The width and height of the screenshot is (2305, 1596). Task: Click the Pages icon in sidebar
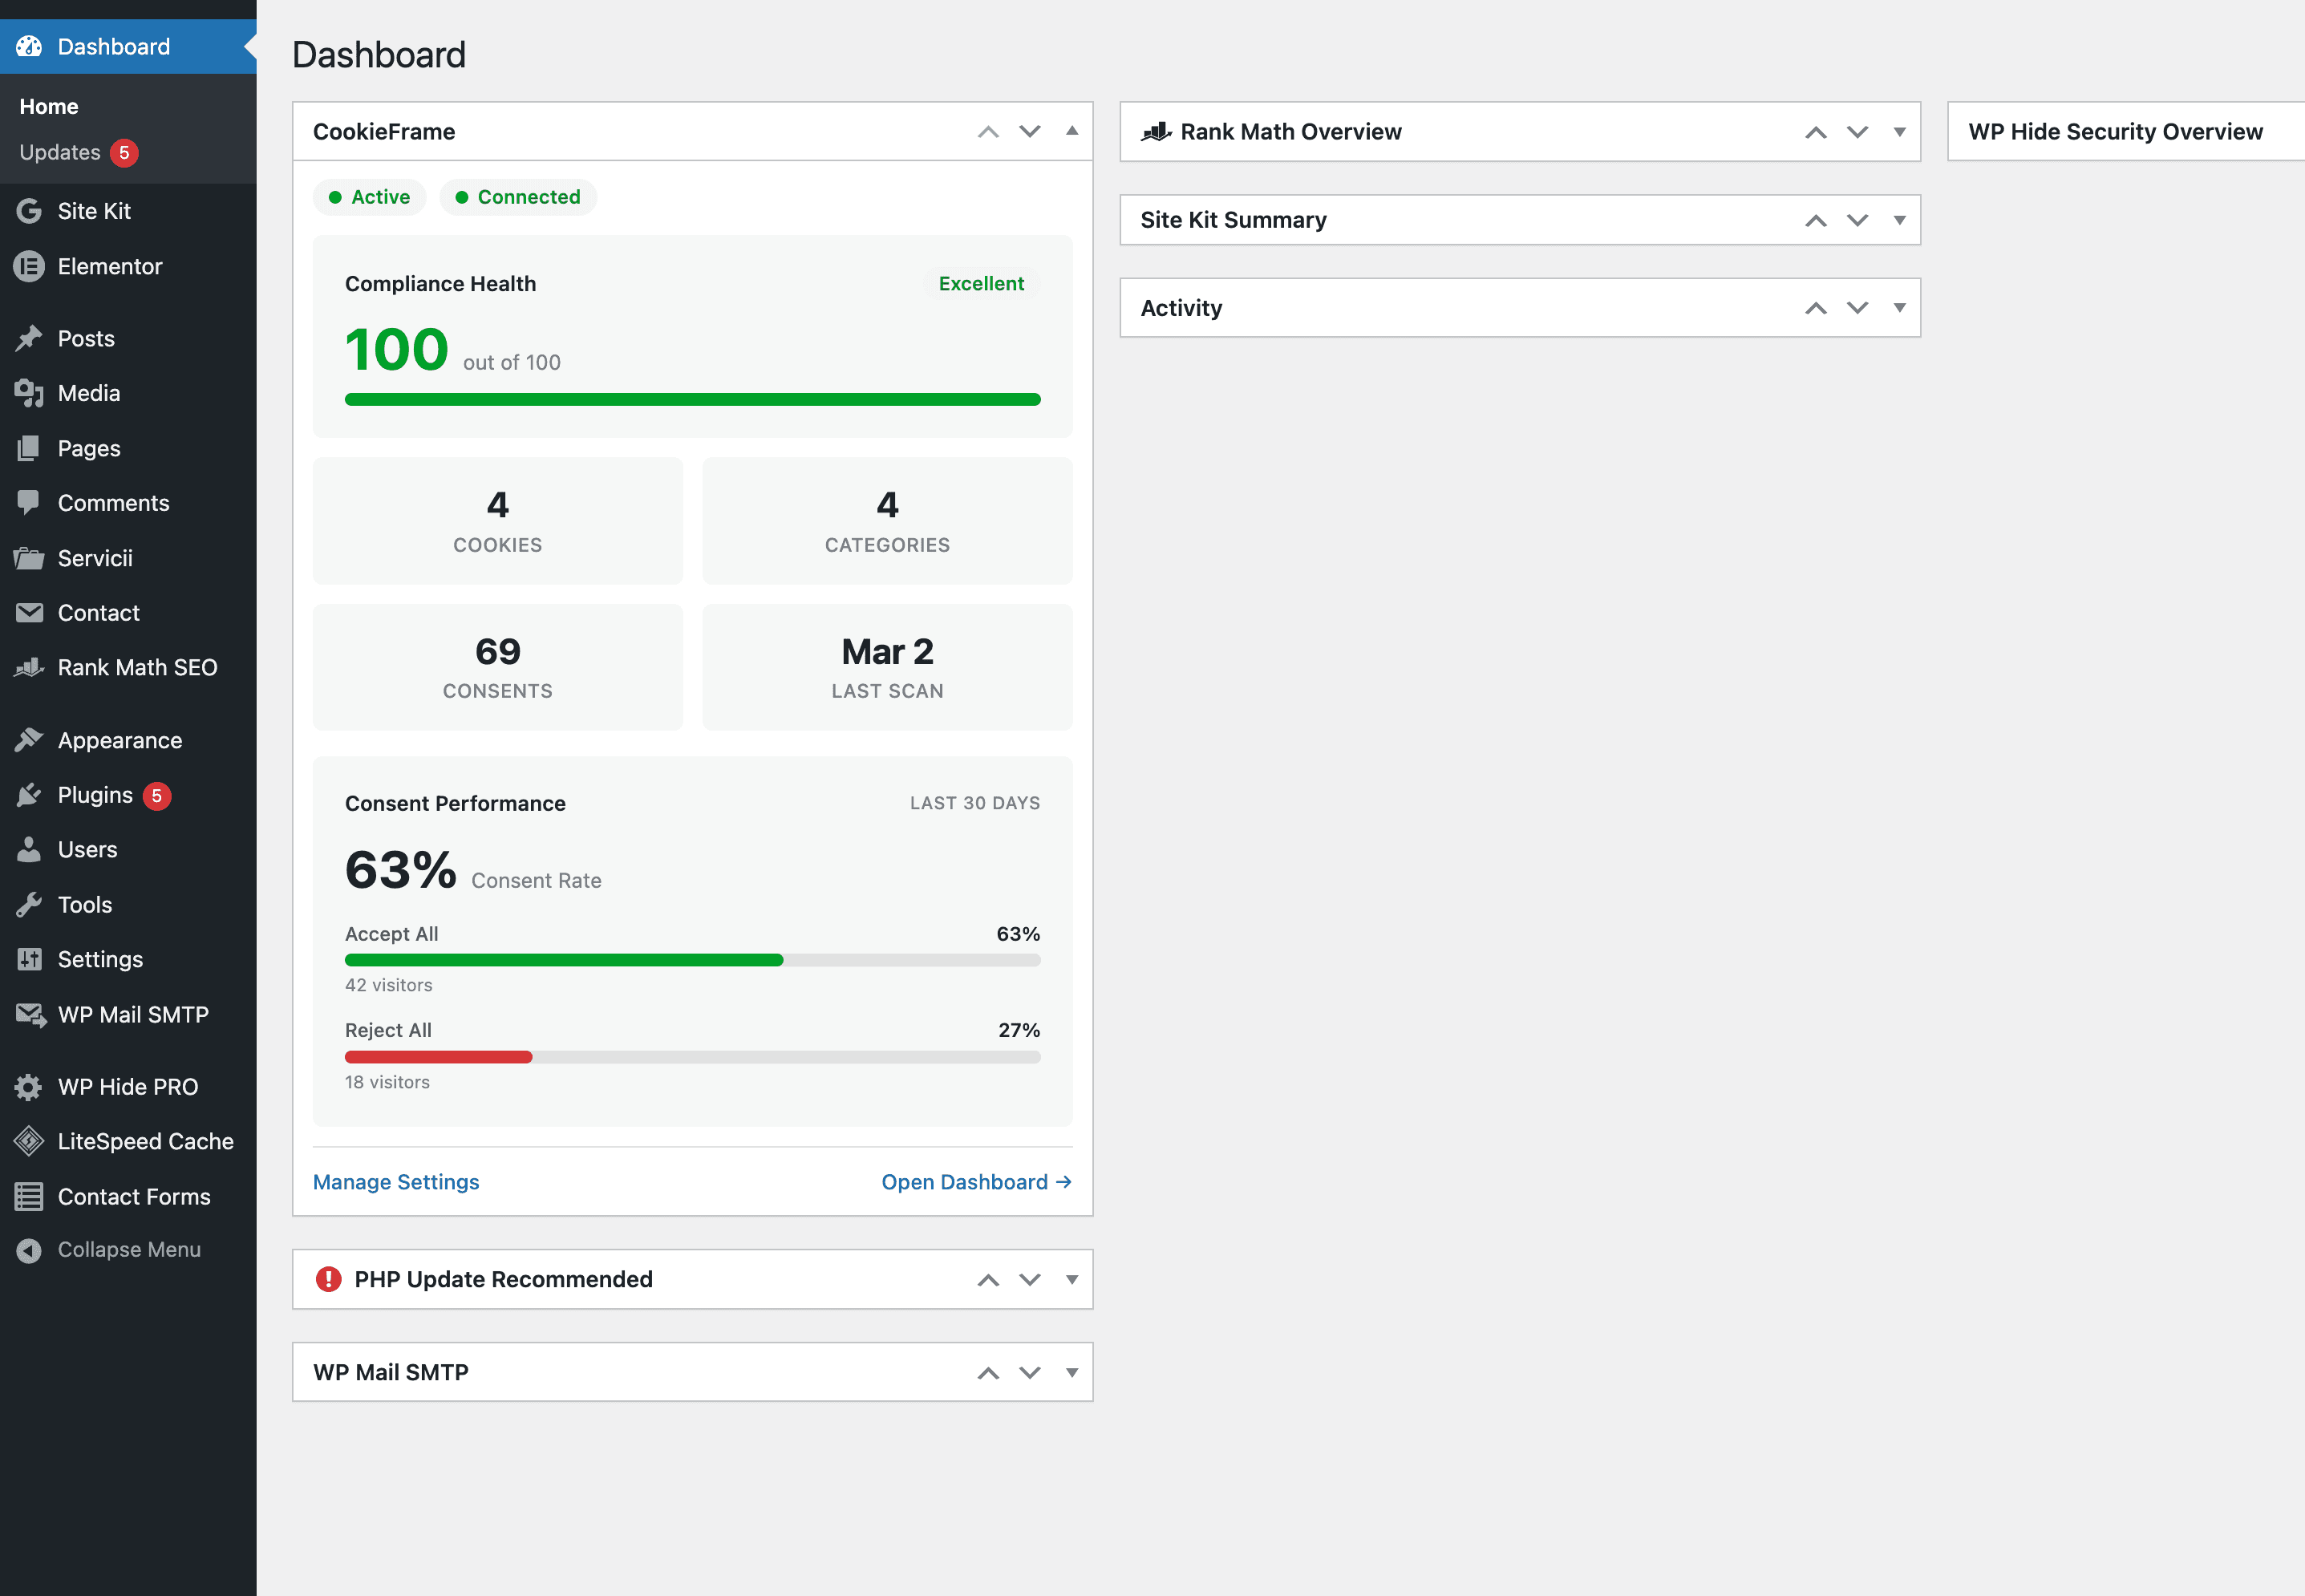pyautogui.click(x=29, y=448)
